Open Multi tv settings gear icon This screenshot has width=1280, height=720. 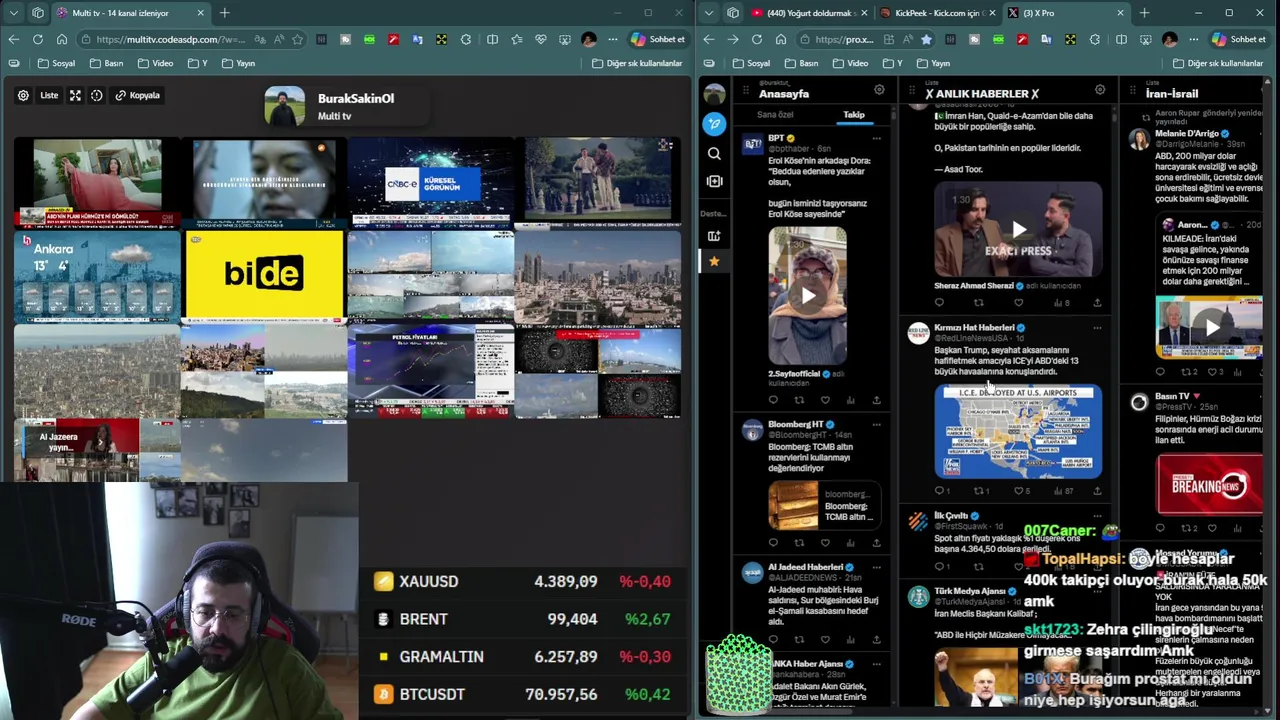pyautogui.click(x=23, y=95)
